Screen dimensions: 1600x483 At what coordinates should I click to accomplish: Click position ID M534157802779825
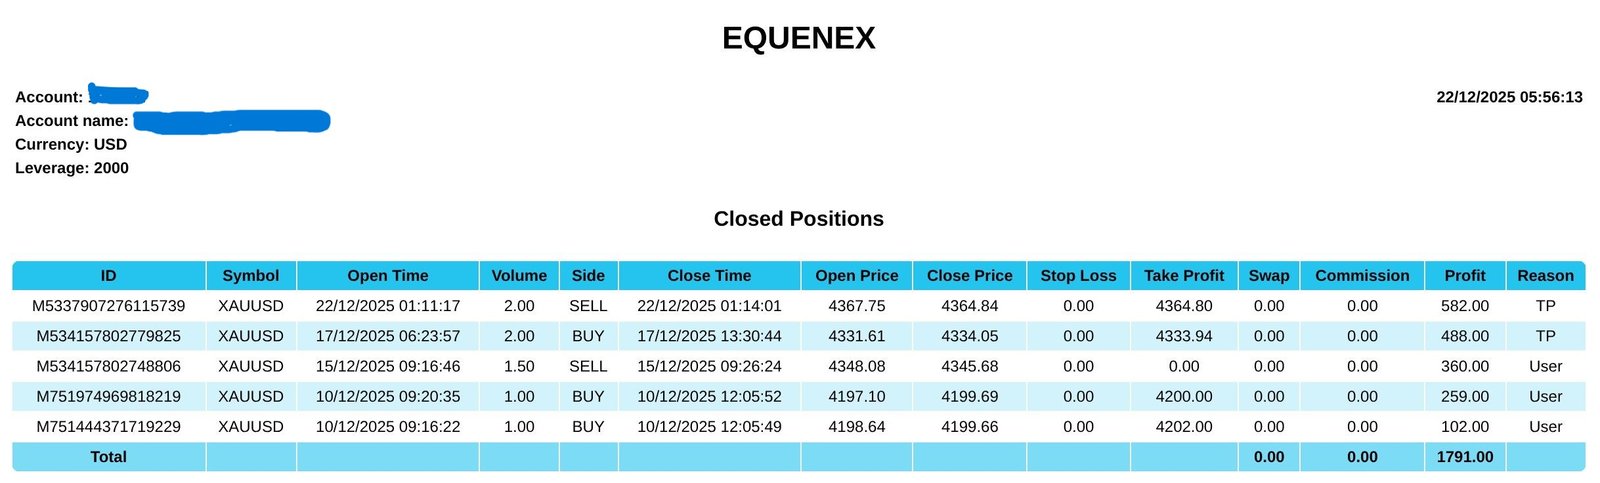(109, 336)
